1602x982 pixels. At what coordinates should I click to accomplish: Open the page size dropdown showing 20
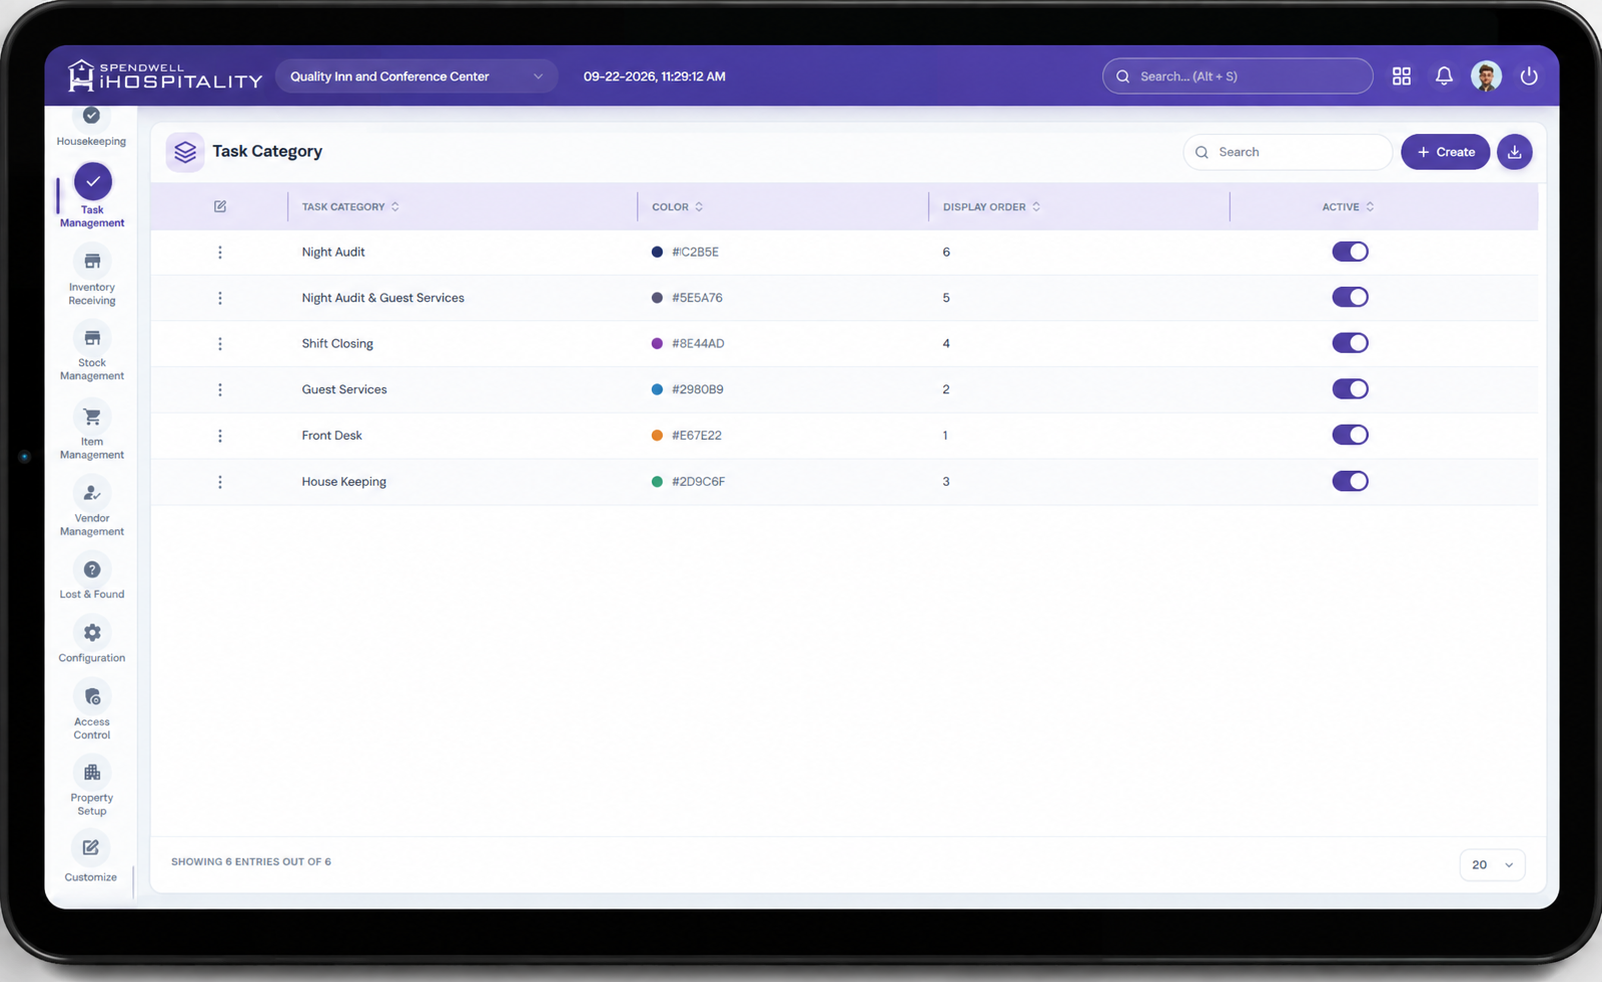click(x=1492, y=865)
